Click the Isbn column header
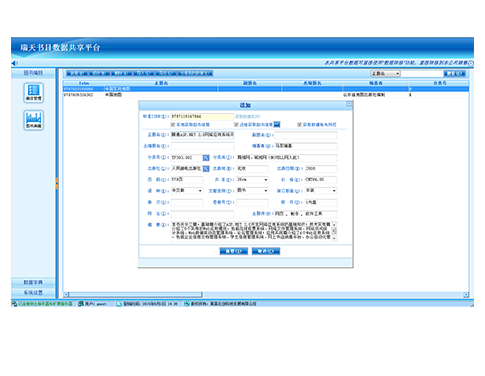 pyautogui.click(x=84, y=83)
